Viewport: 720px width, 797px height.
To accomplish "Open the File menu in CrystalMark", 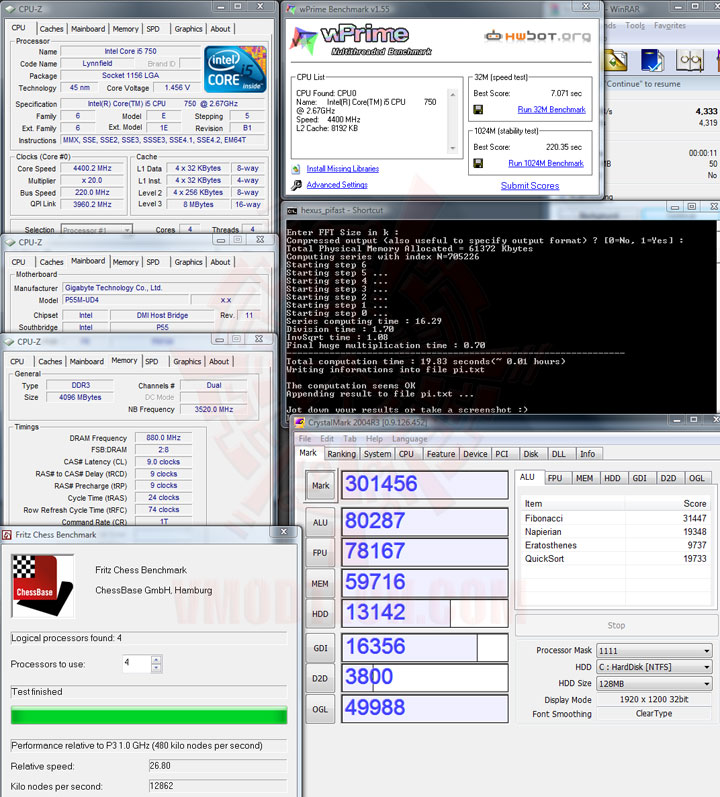I will point(305,439).
